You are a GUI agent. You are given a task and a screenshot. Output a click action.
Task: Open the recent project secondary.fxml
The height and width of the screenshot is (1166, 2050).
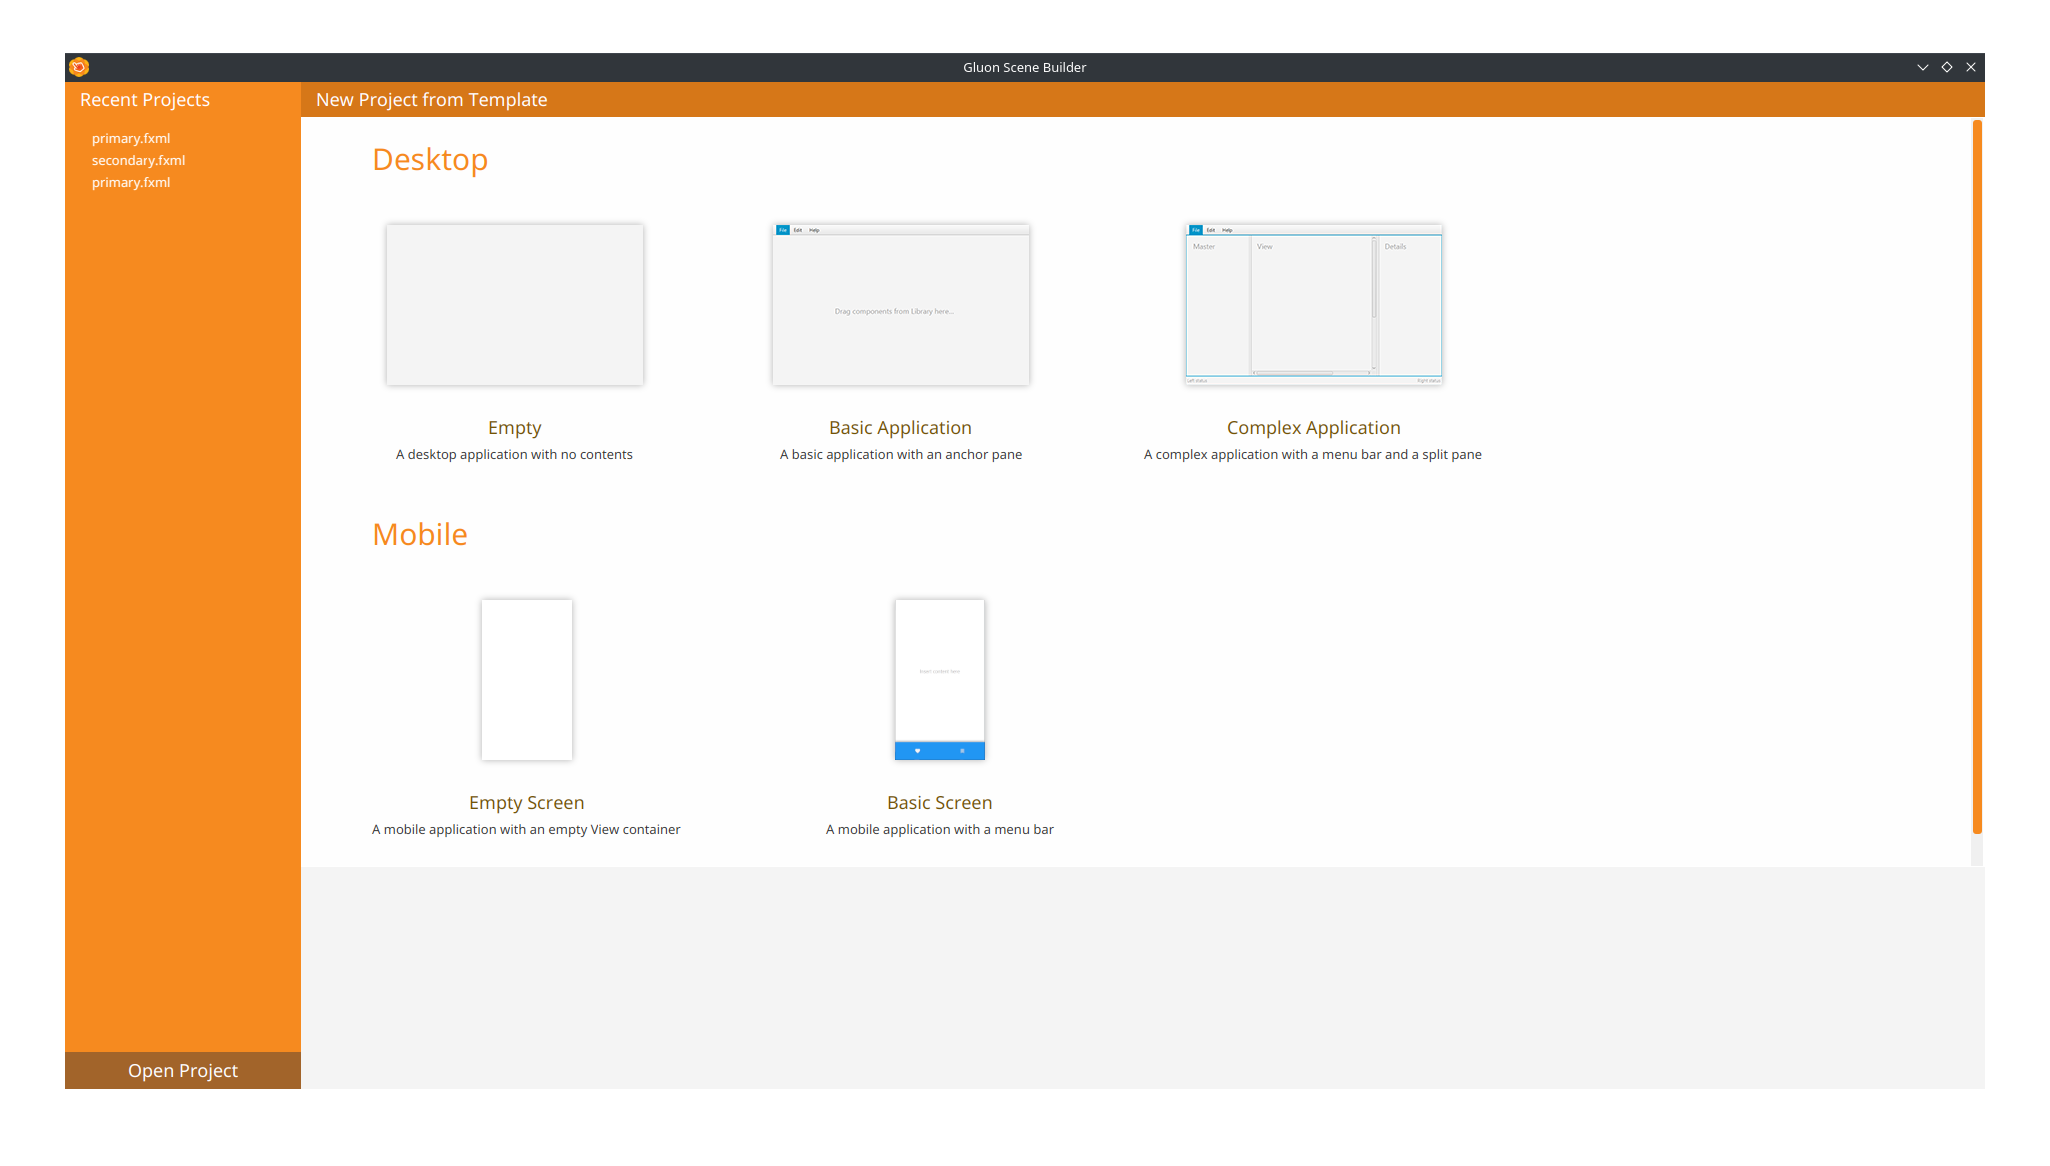click(138, 160)
